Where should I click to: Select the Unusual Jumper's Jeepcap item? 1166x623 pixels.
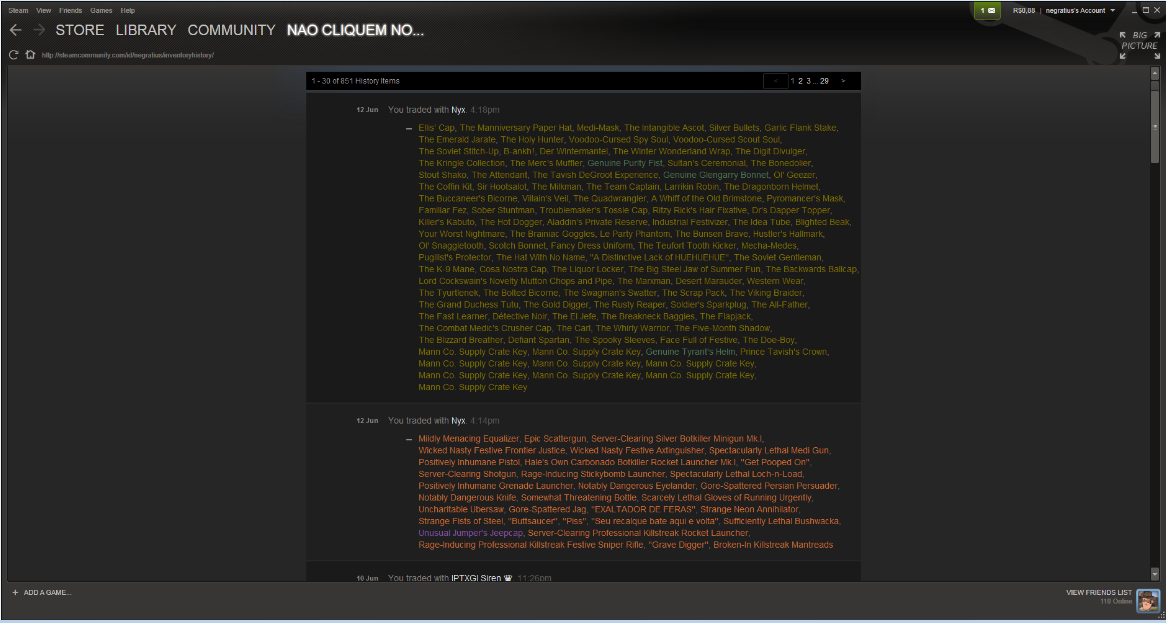pos(471,534)
